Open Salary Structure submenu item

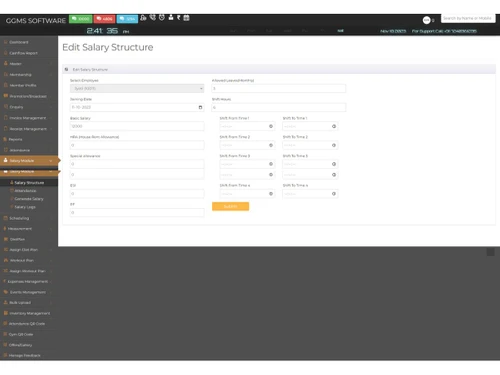(29, 183)
